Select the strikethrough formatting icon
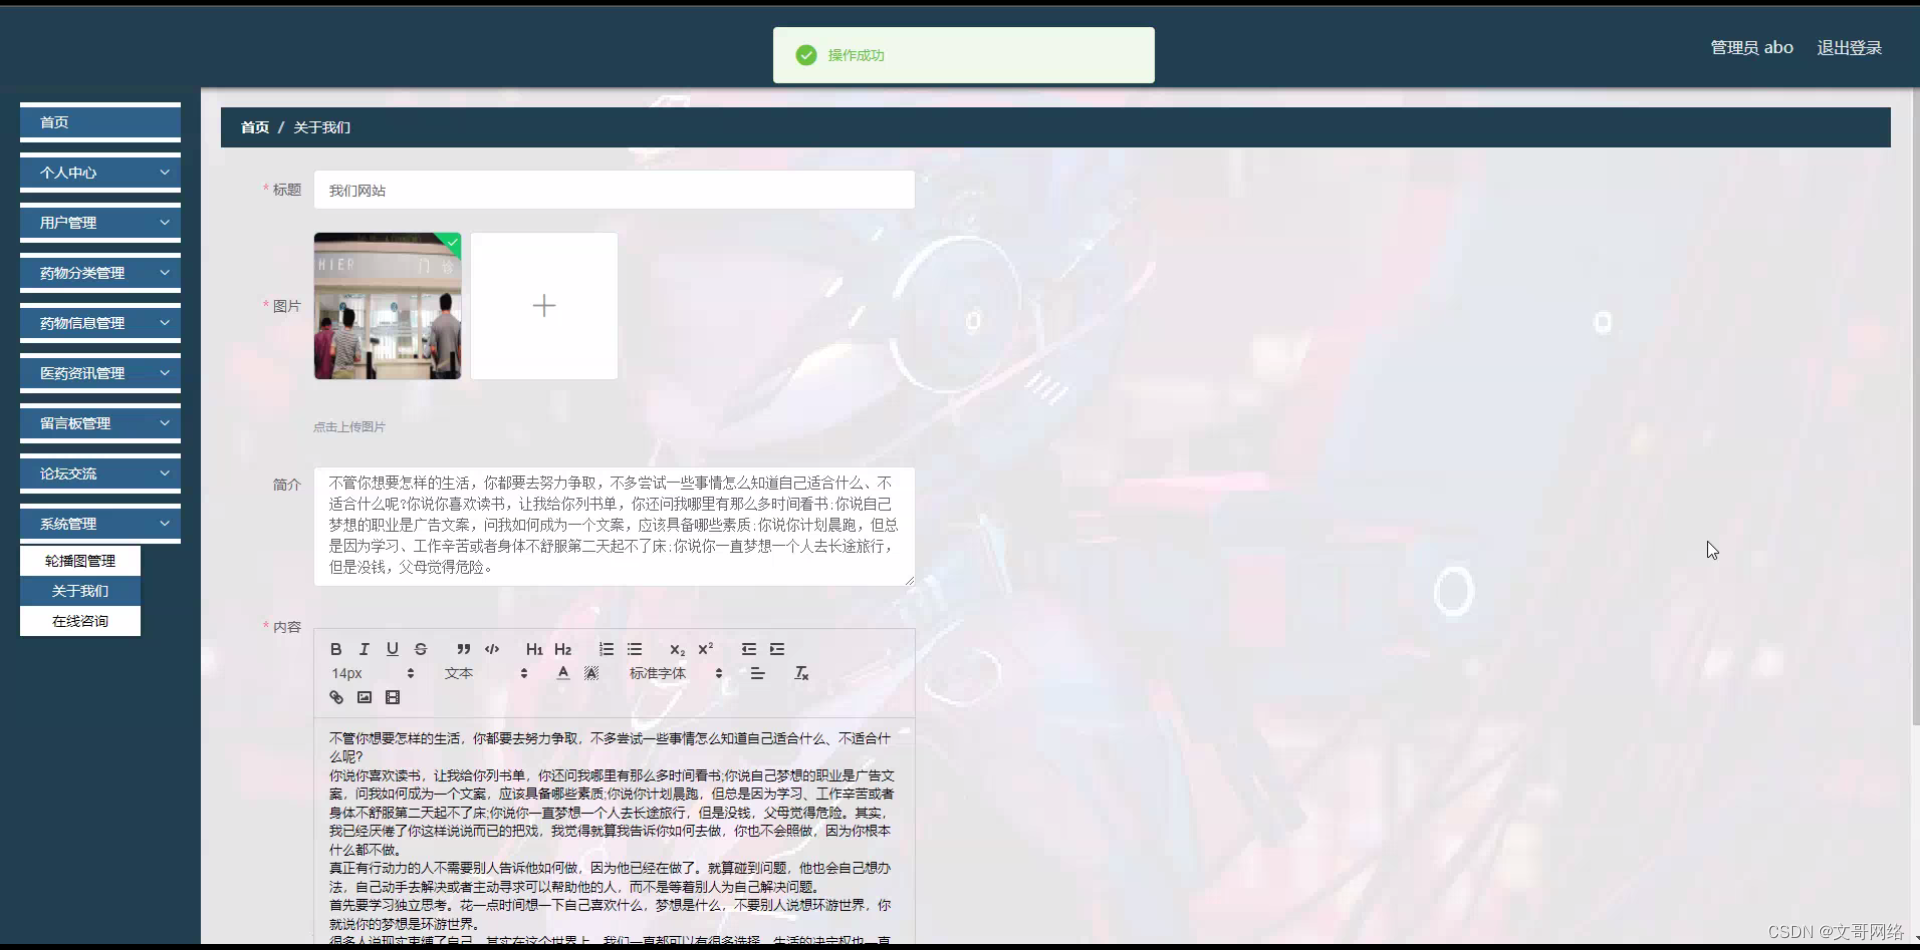 (x=420, y=649)
